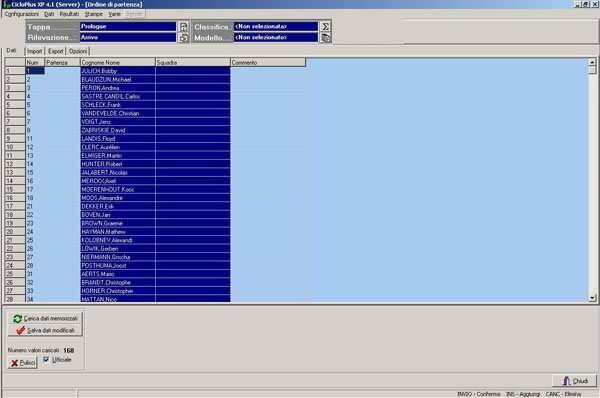Click the copy icon beside Modello field
Image resolution: width=600 pixels, height=398 pixels.
(325, 38)
